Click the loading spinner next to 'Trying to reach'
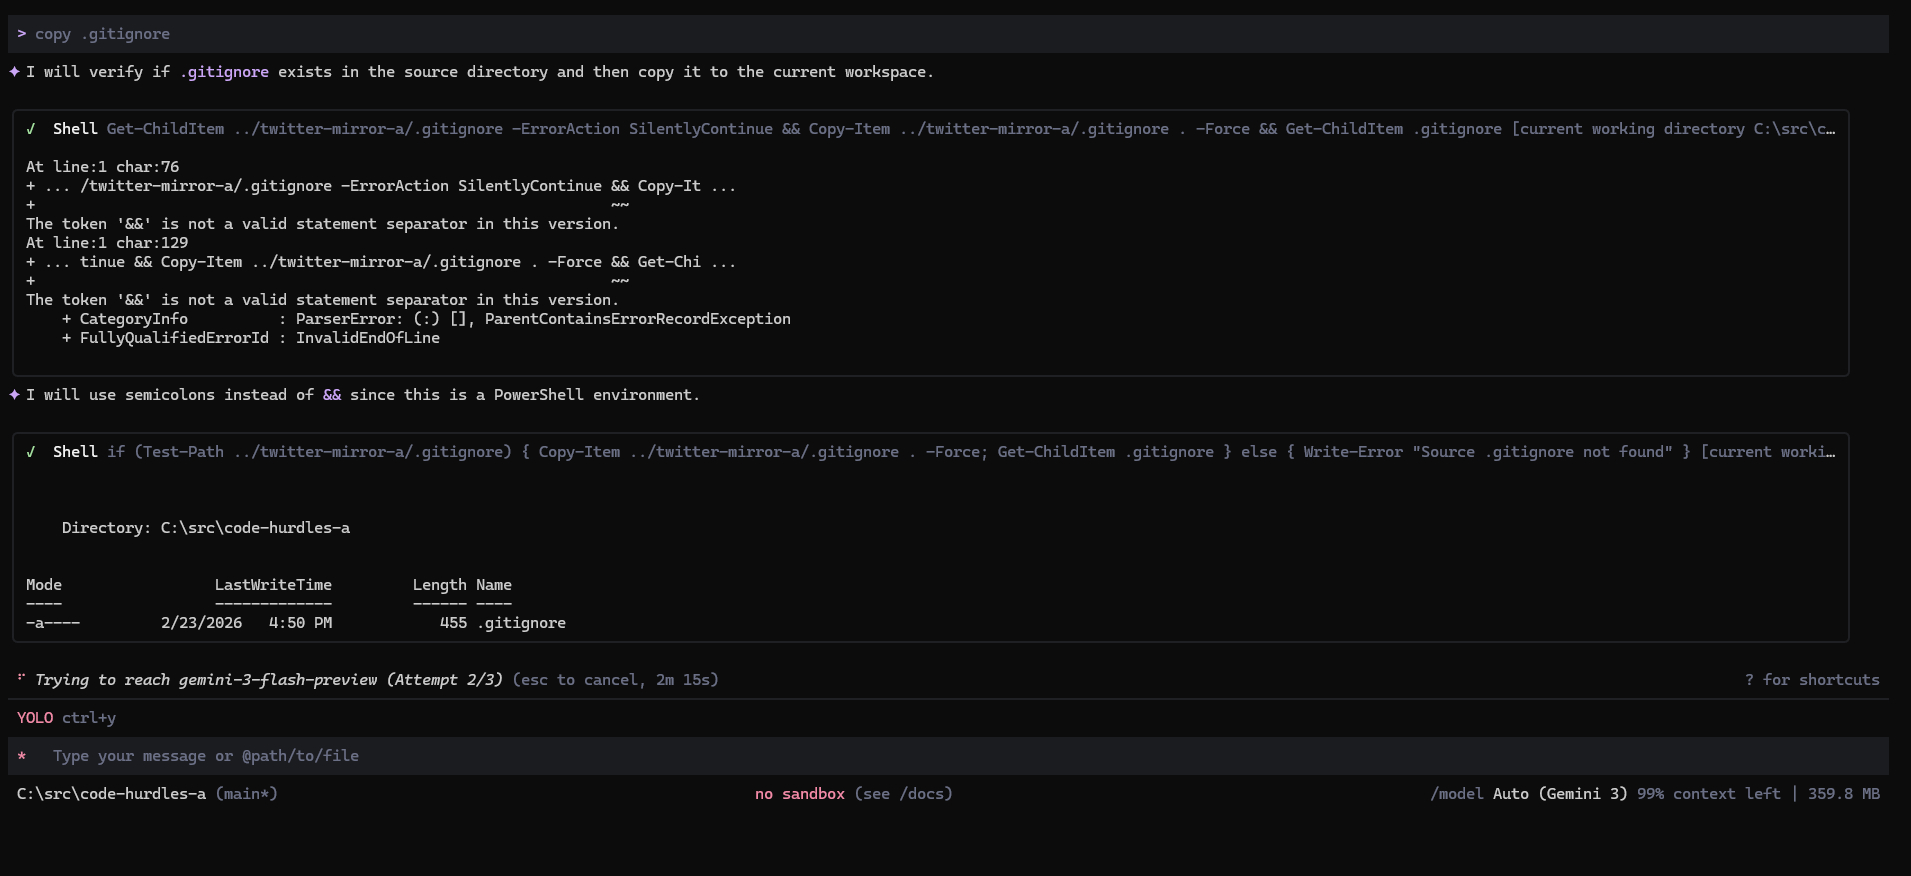This screenshot has width=1911, height=876. pyautogui.click(x=21, y=679)
